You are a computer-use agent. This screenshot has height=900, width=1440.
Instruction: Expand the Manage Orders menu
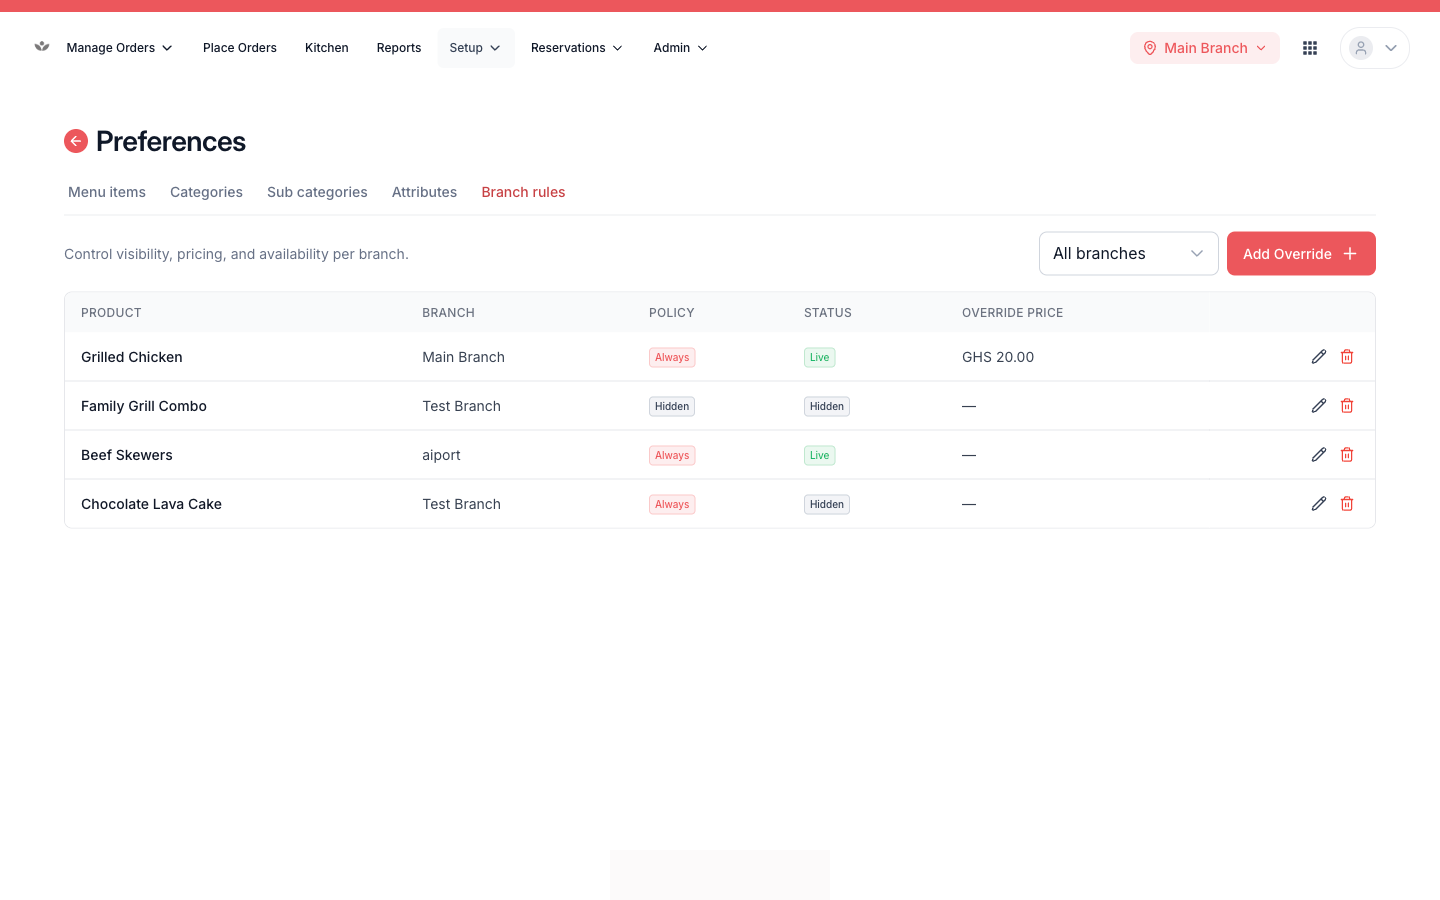(x=120, y=48)
